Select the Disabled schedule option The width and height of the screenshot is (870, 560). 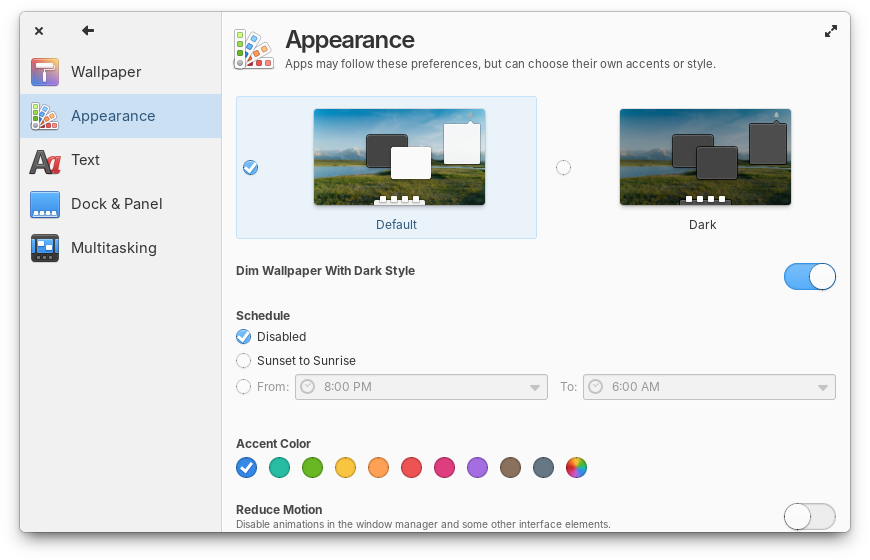pos(244,337)
